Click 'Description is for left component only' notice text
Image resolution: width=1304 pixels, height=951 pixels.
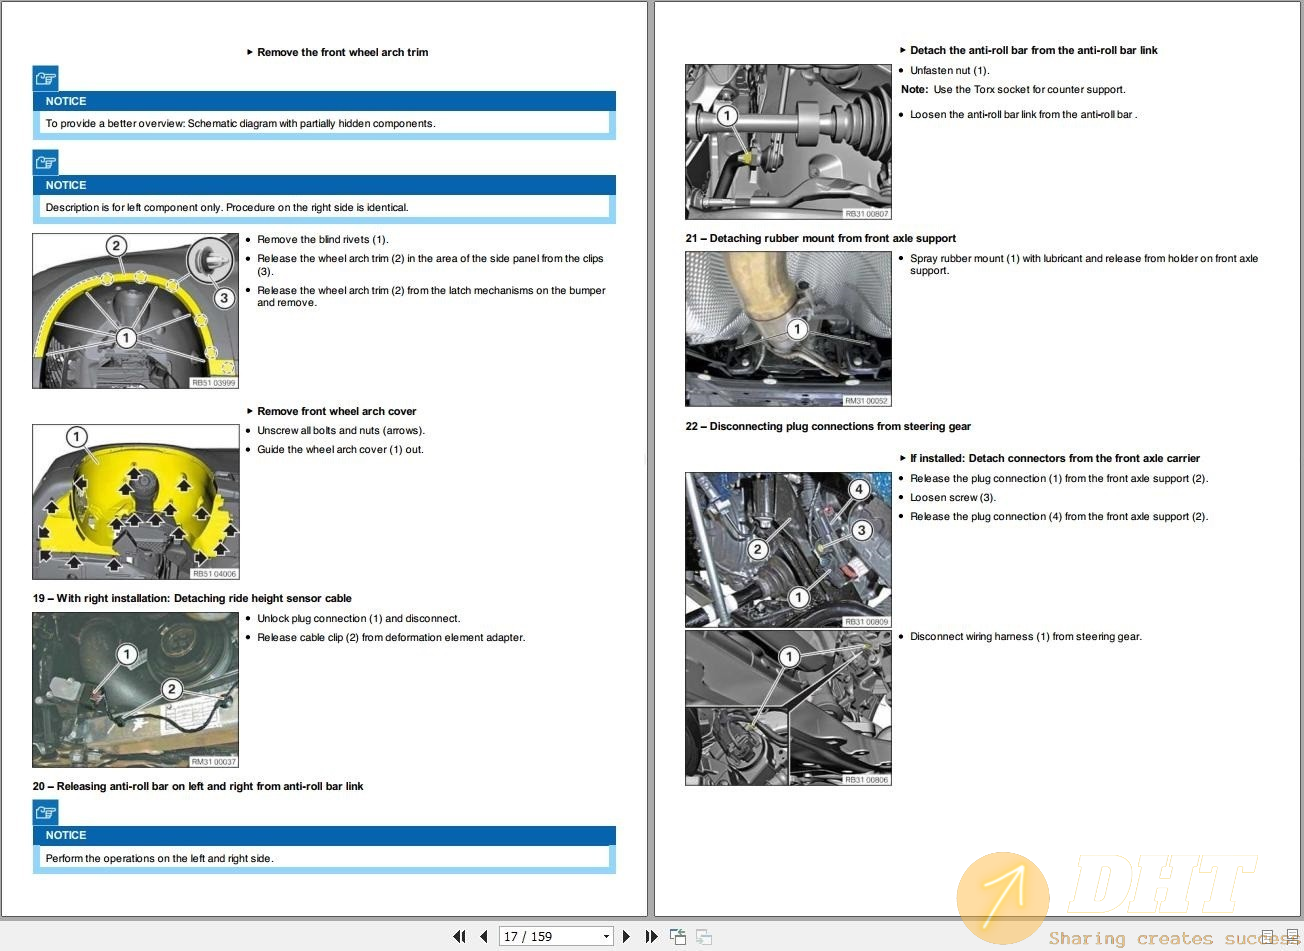(x=227, y=207)
